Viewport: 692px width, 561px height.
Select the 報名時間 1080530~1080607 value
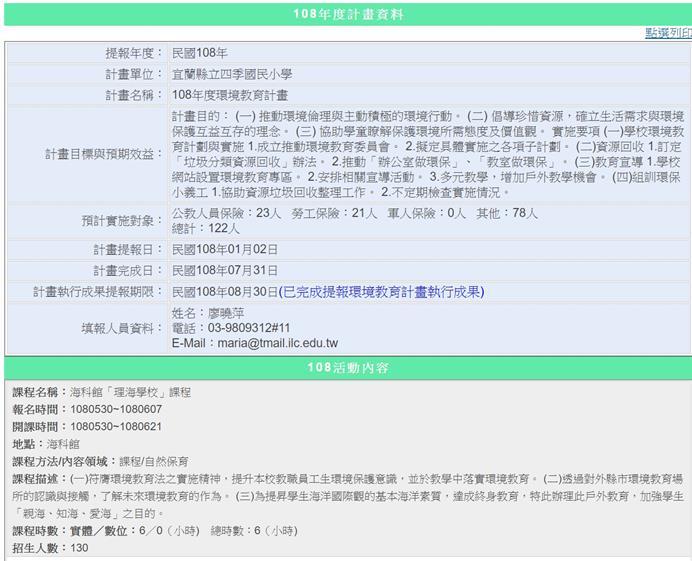coord(116,409)
